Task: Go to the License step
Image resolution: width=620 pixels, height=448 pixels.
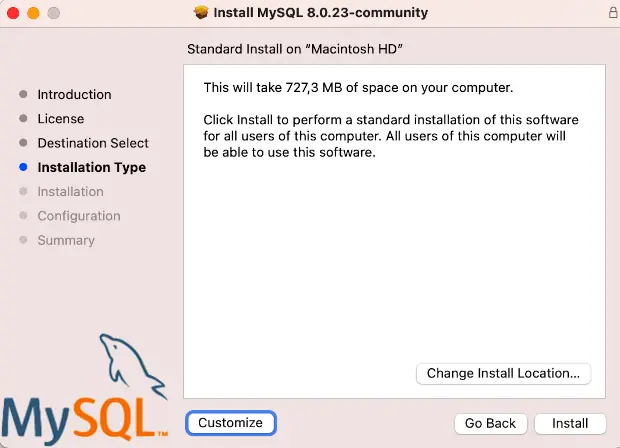Action: pos(60,119)
